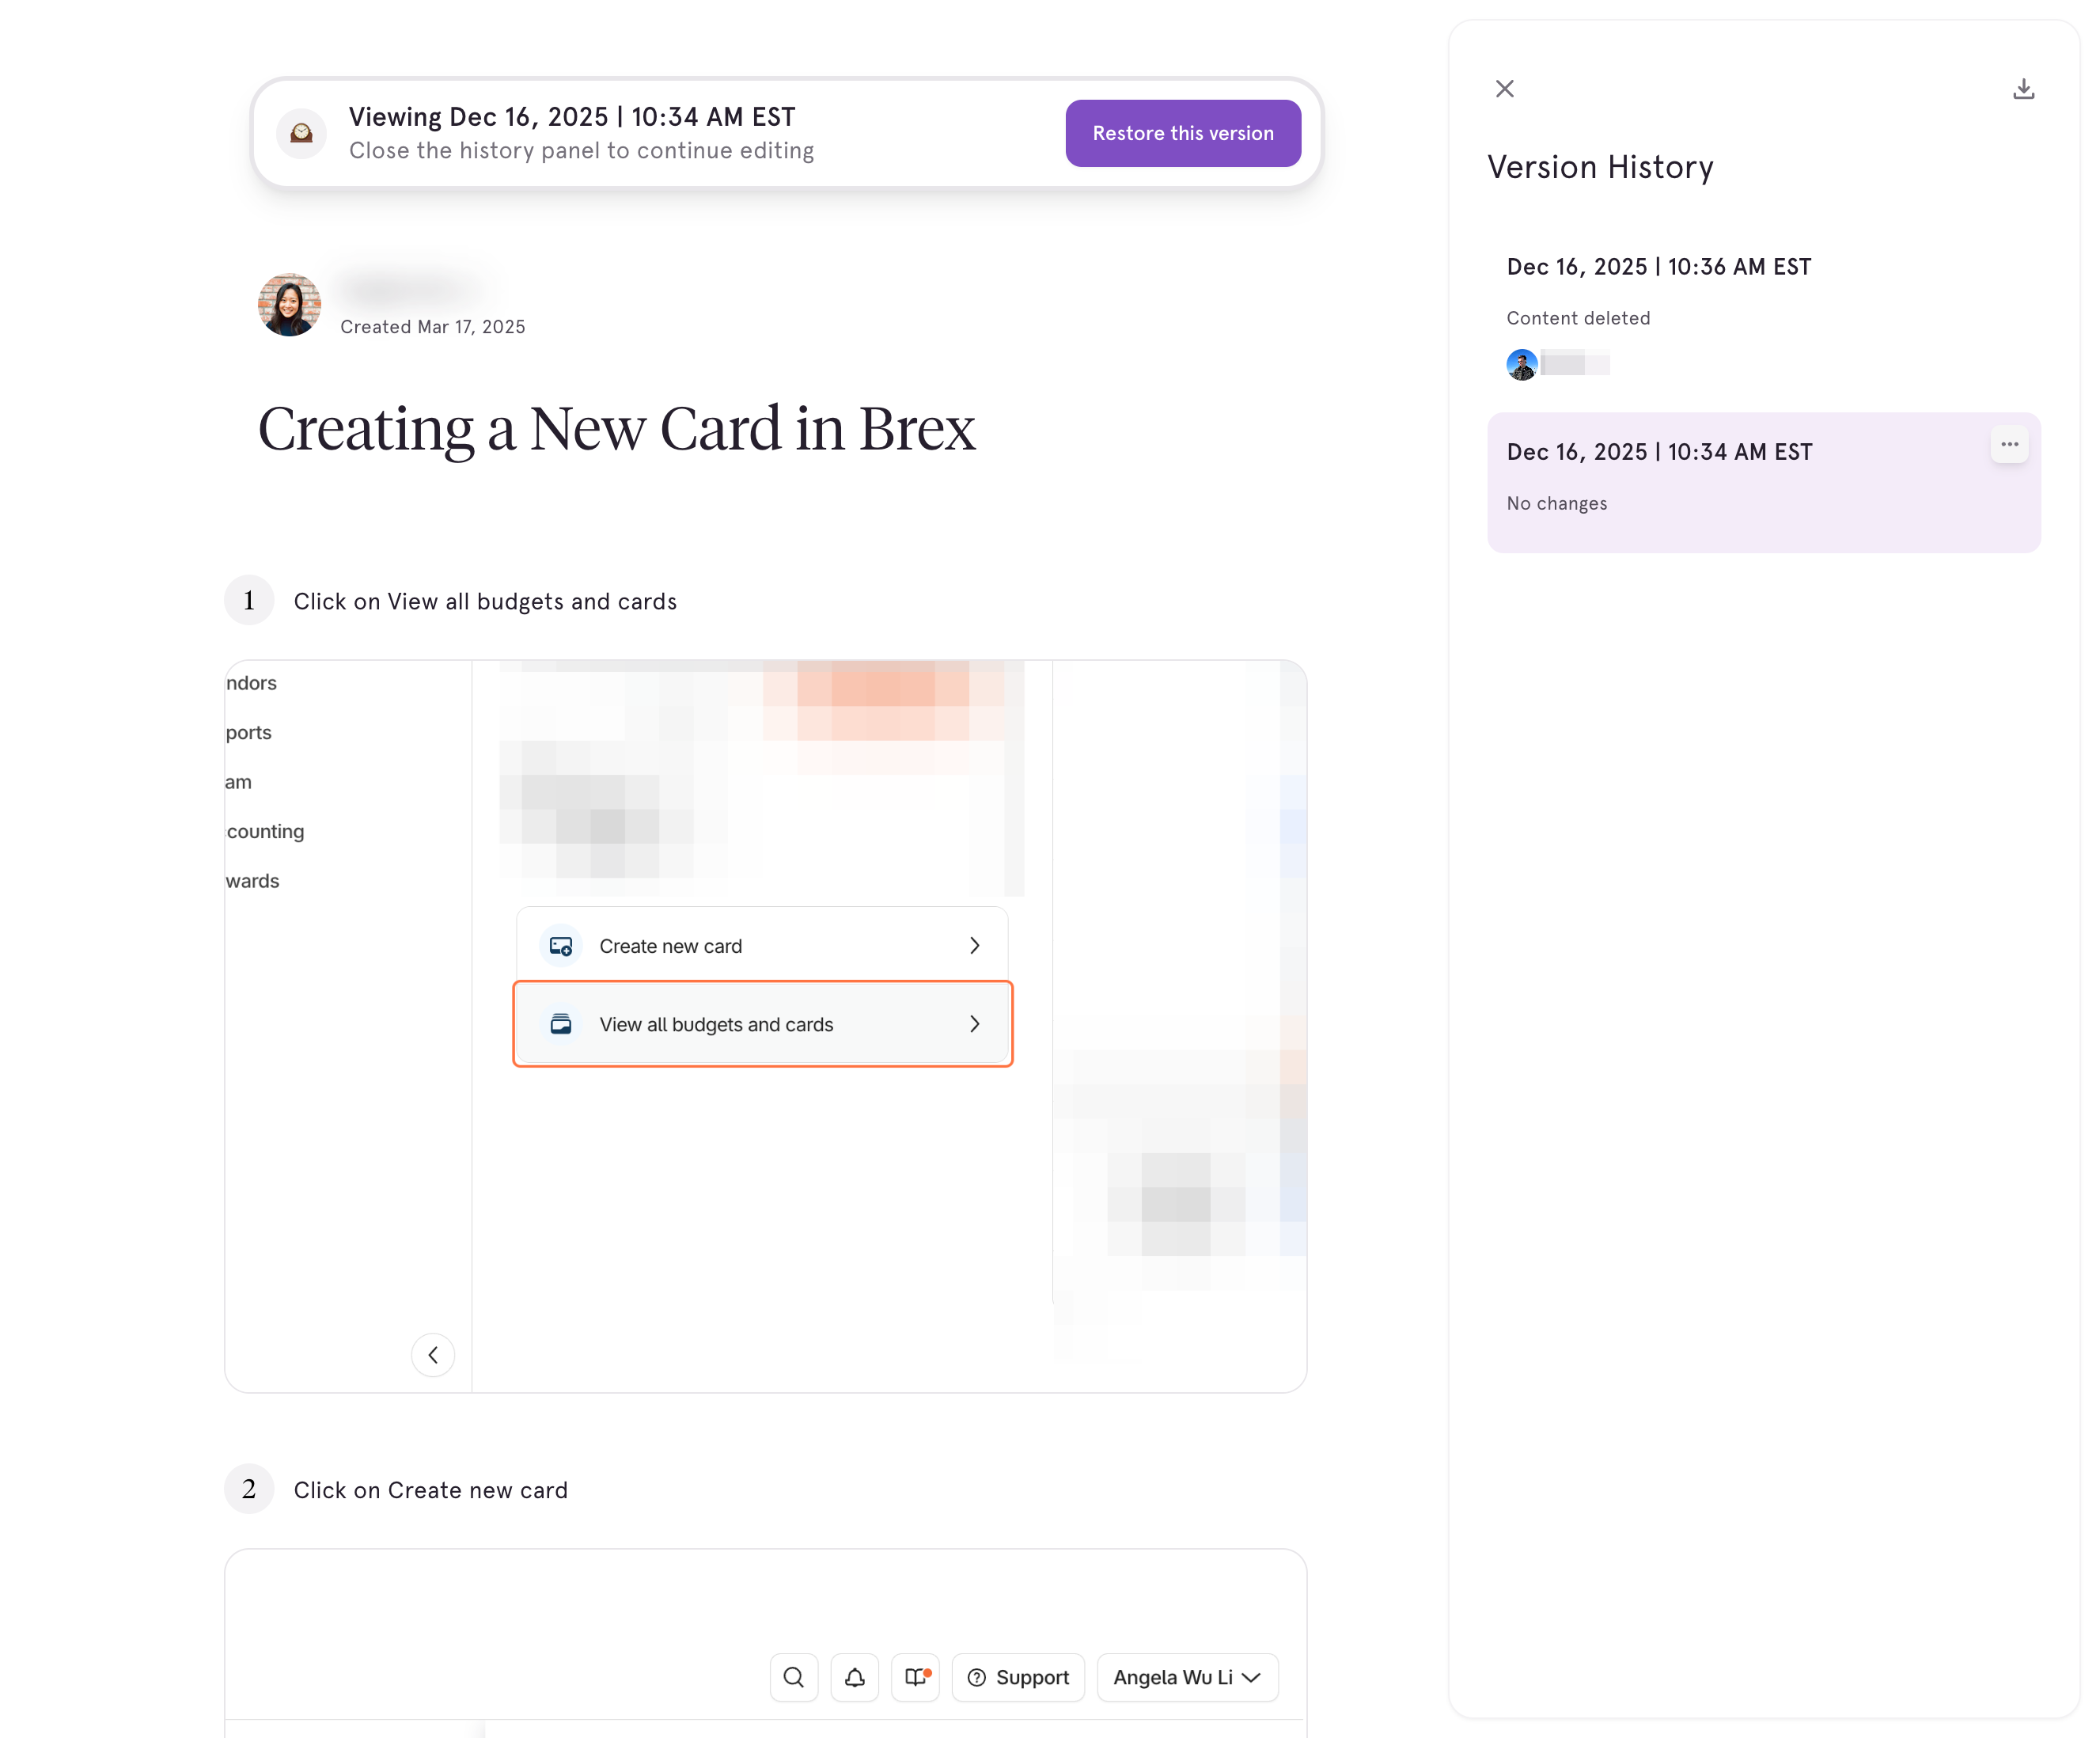Open the three-dot menu on the 10:34 AM version
Viewport: 2100px width, 1738px height.
pos(2009,444)
